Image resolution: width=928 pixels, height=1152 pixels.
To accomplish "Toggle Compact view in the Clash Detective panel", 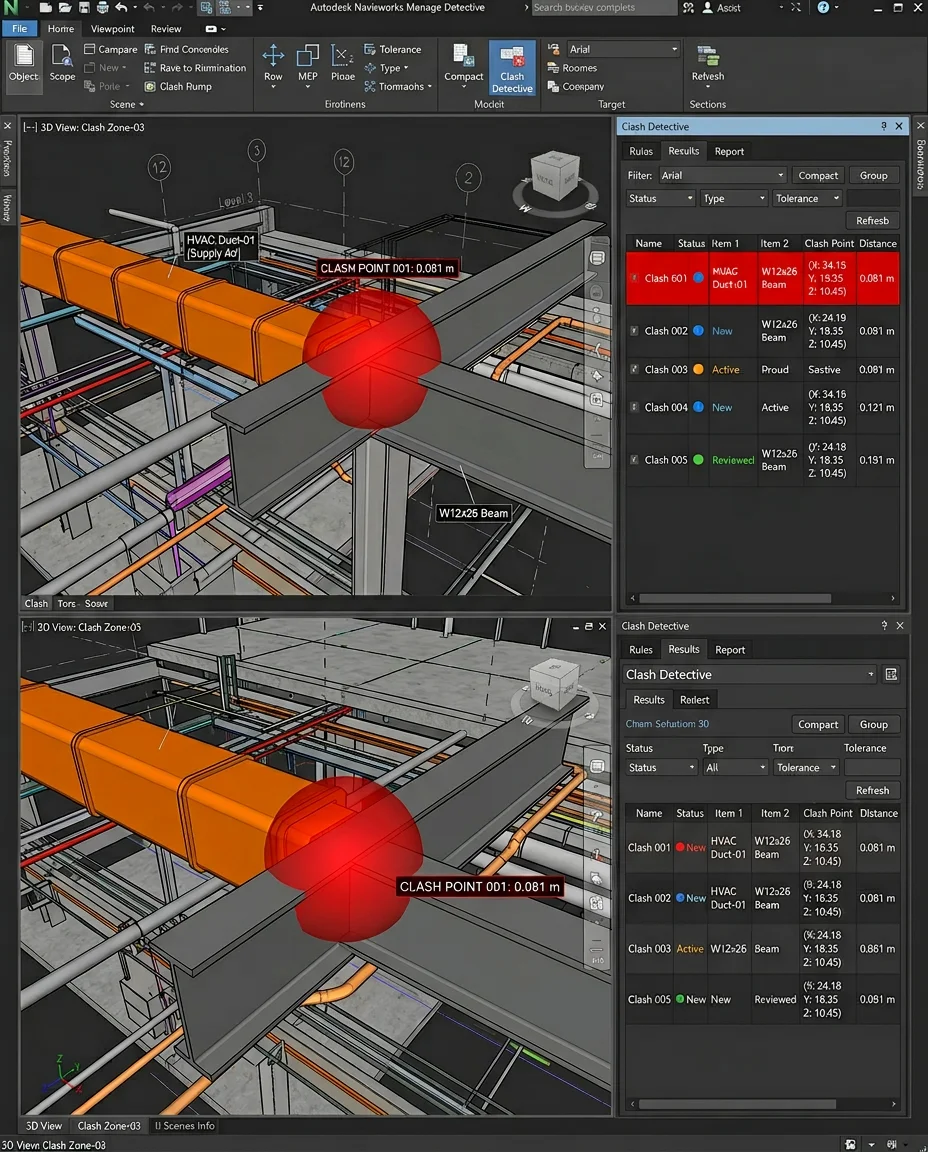I will coord(817,175).
